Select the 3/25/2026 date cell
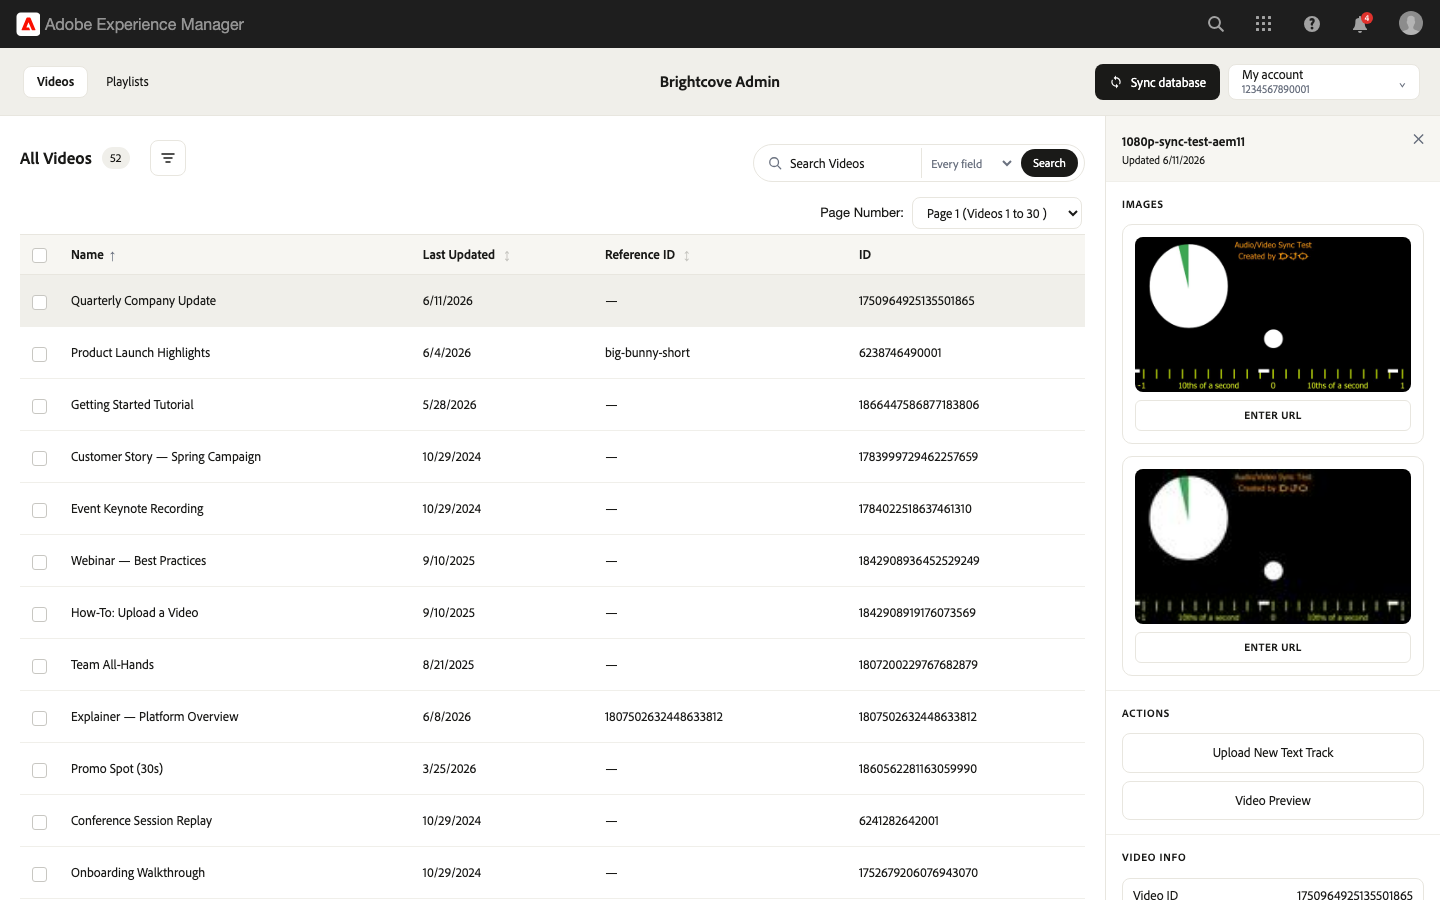The width and height of the screenshot is (1440, 900). [x=449, y=769]
